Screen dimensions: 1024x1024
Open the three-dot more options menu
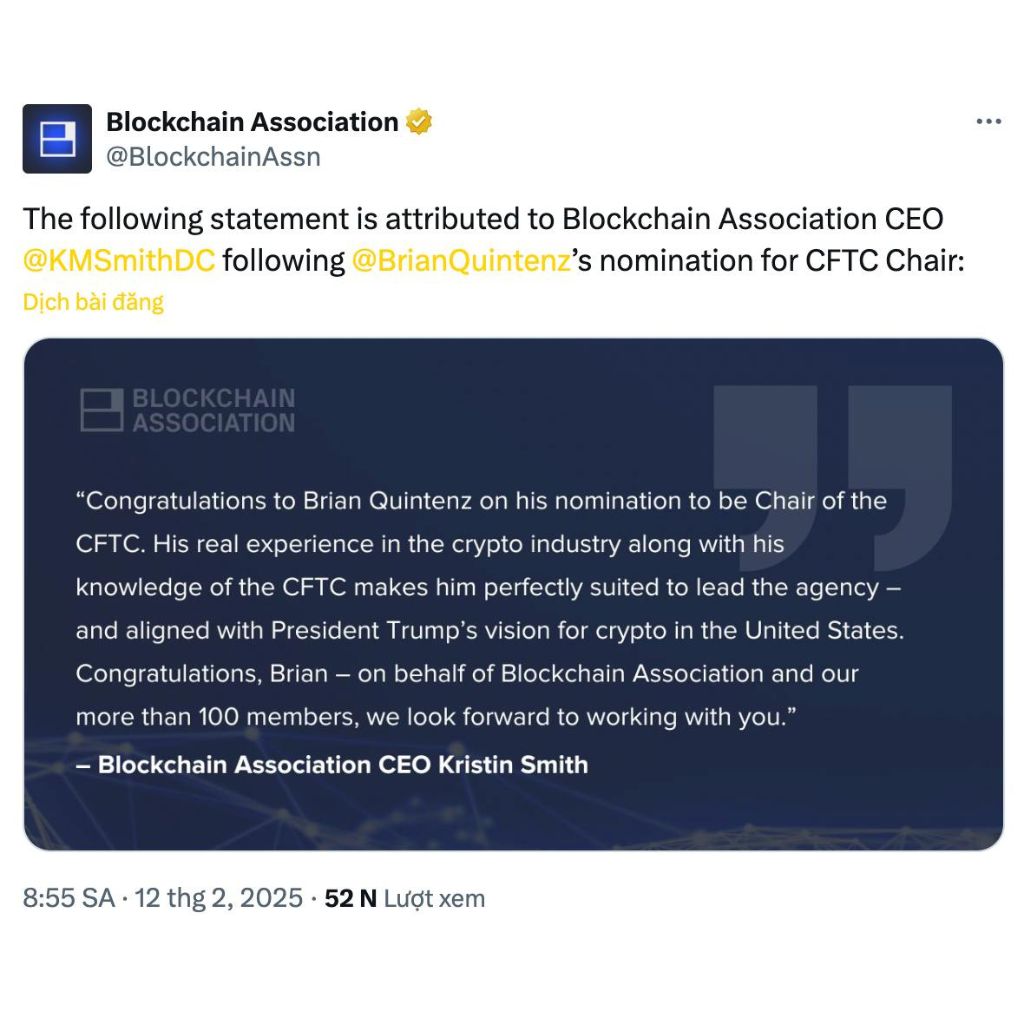coord(988,121)
